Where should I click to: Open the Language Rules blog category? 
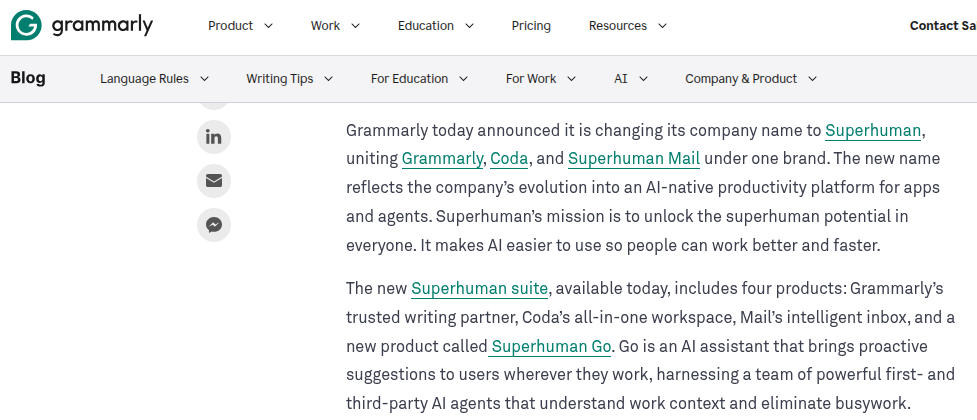pos(154,79)
